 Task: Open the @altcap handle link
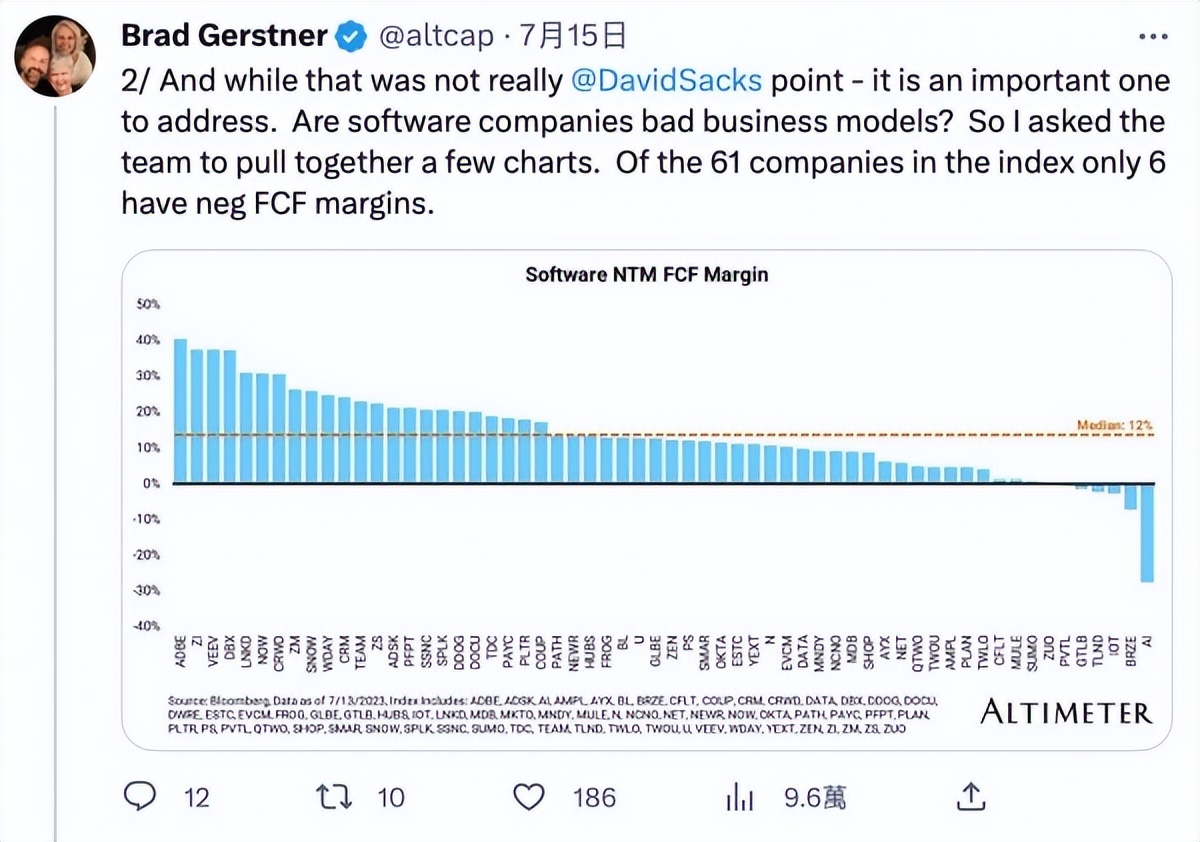coord(436,37)
